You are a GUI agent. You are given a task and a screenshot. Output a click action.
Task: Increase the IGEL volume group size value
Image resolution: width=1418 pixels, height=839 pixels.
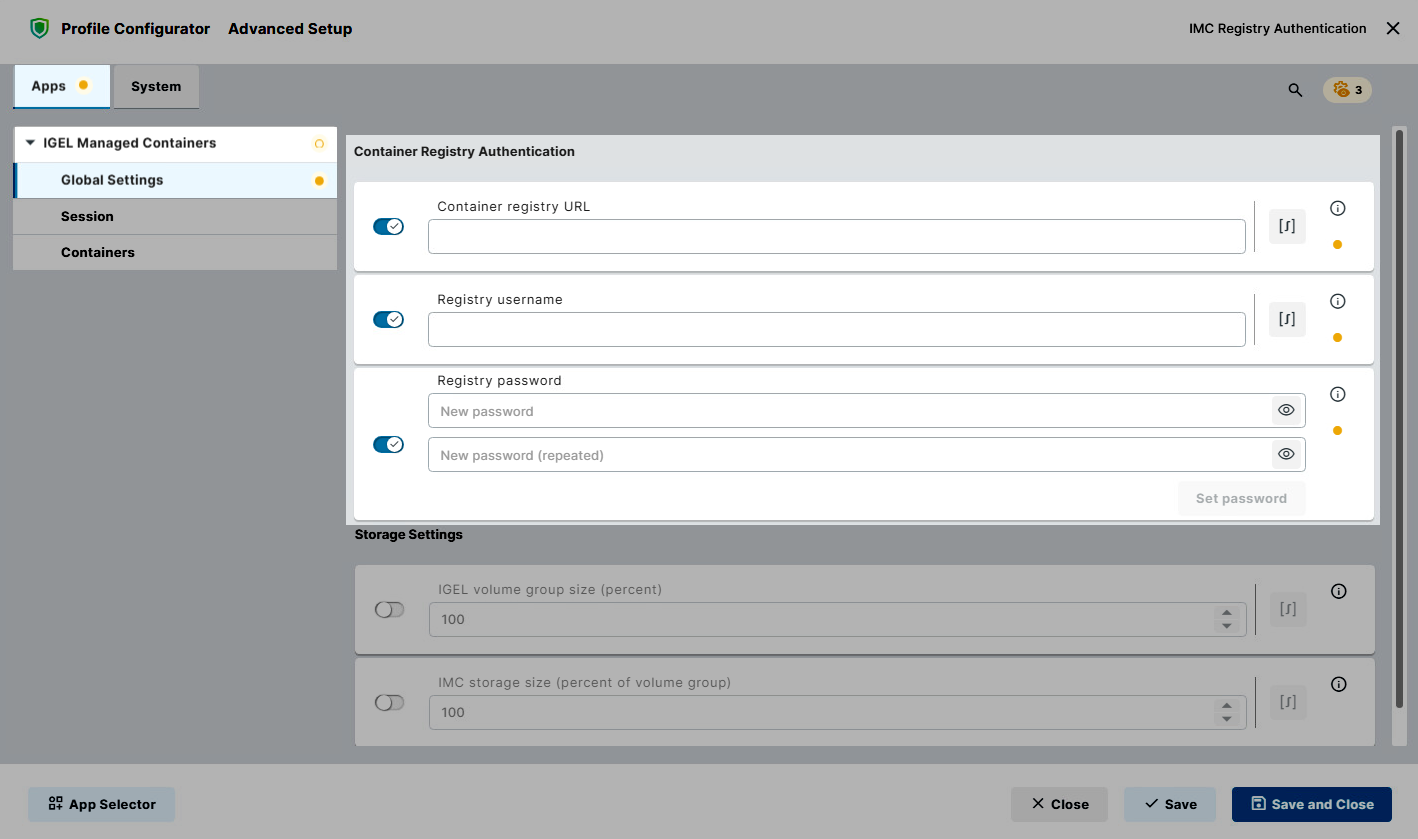pyautogui.click(x=1227, y=613)
